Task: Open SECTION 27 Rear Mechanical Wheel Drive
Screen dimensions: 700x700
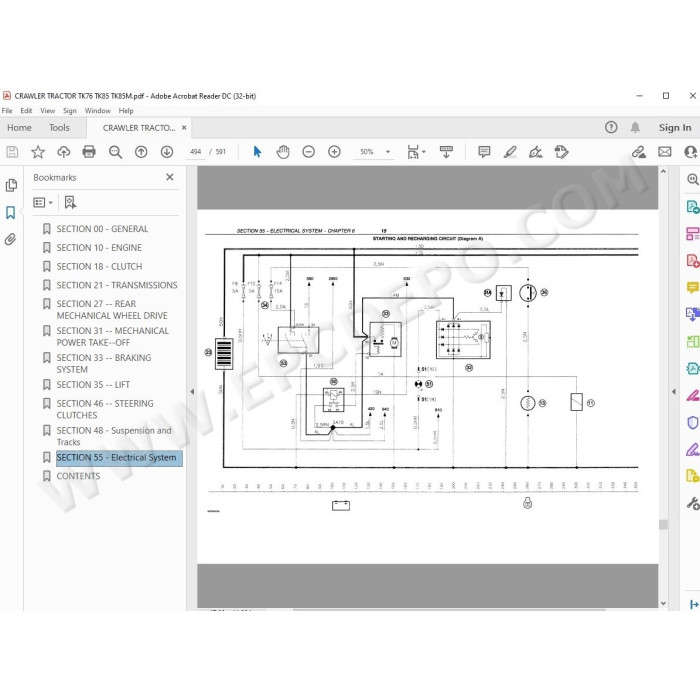Action: pos(112,310)
